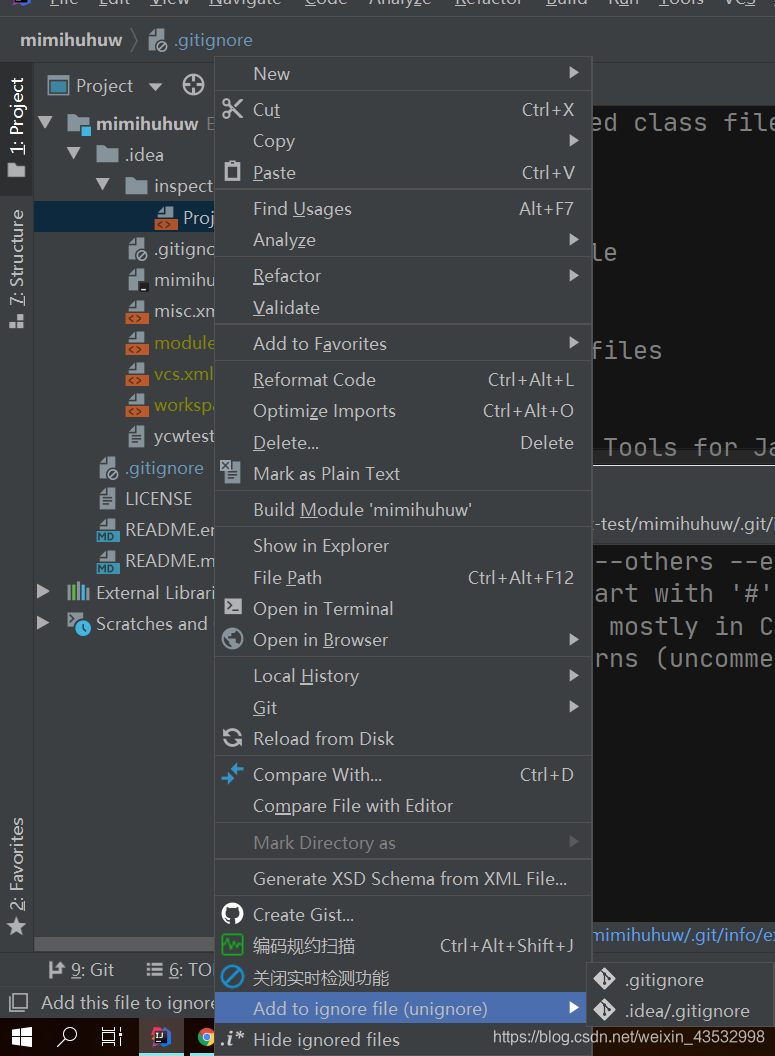Open the Refactor submenu

pyautogui.click(x=403, y=275)
